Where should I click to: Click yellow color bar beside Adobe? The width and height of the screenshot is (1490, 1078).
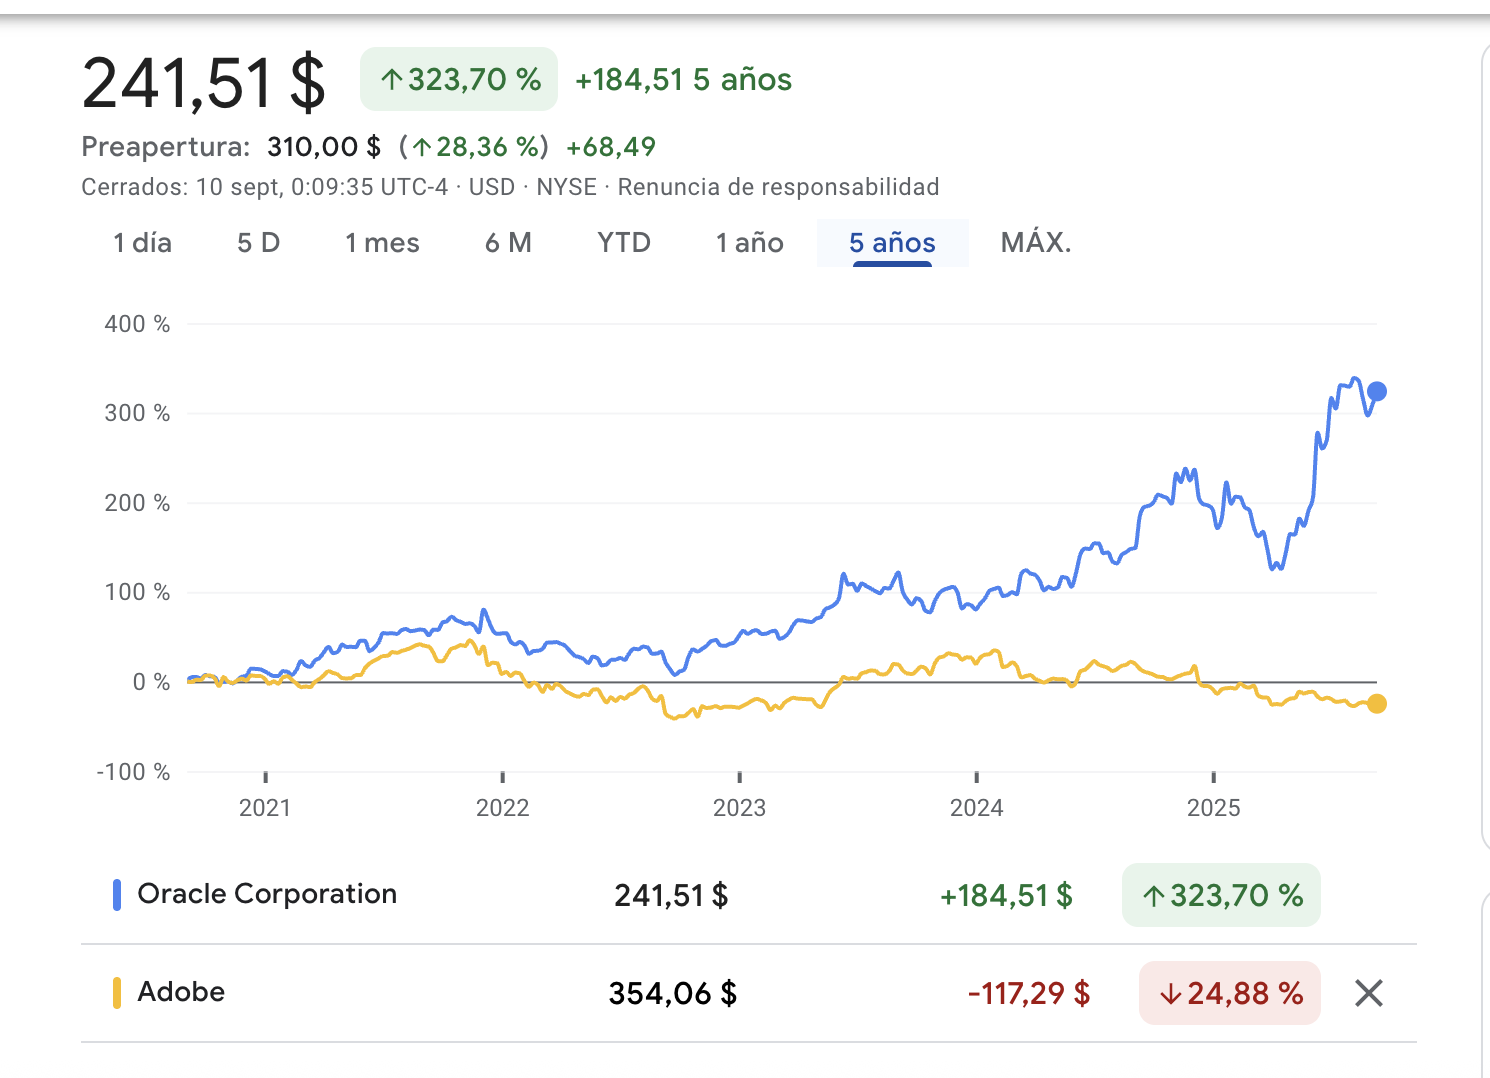click(117, 993)
